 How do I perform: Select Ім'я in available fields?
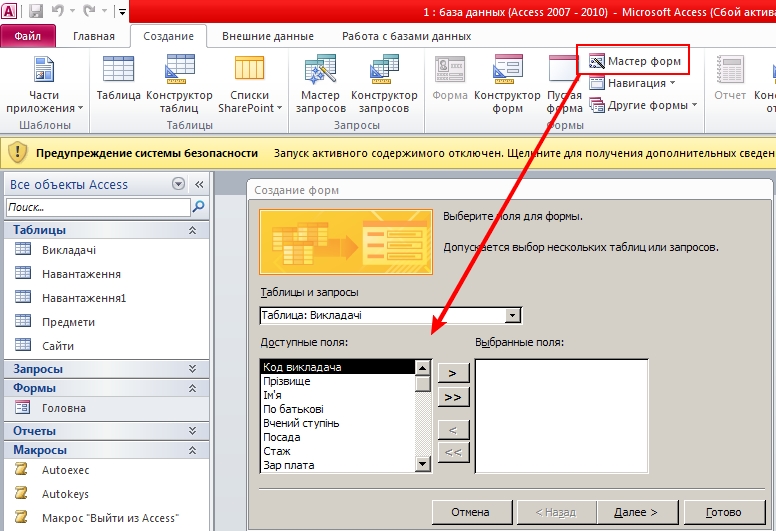click(339, 395)
